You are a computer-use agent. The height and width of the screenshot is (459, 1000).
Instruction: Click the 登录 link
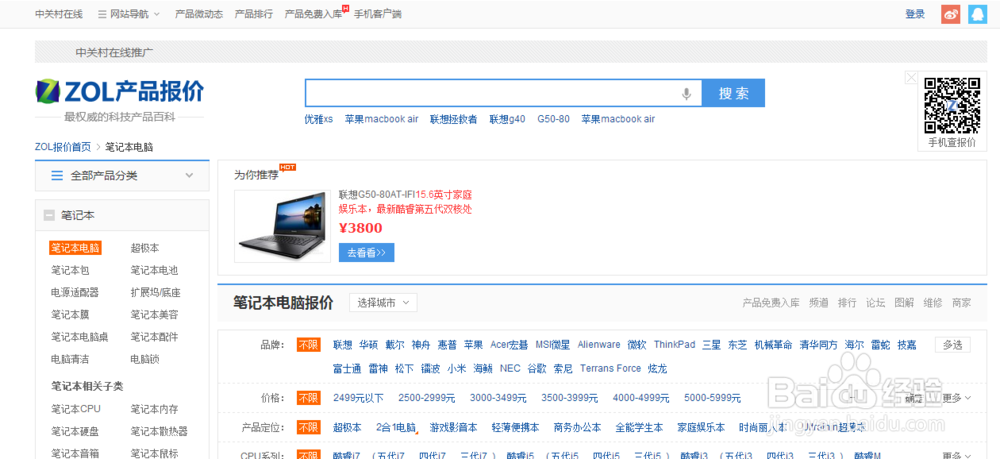click(915, 14)
